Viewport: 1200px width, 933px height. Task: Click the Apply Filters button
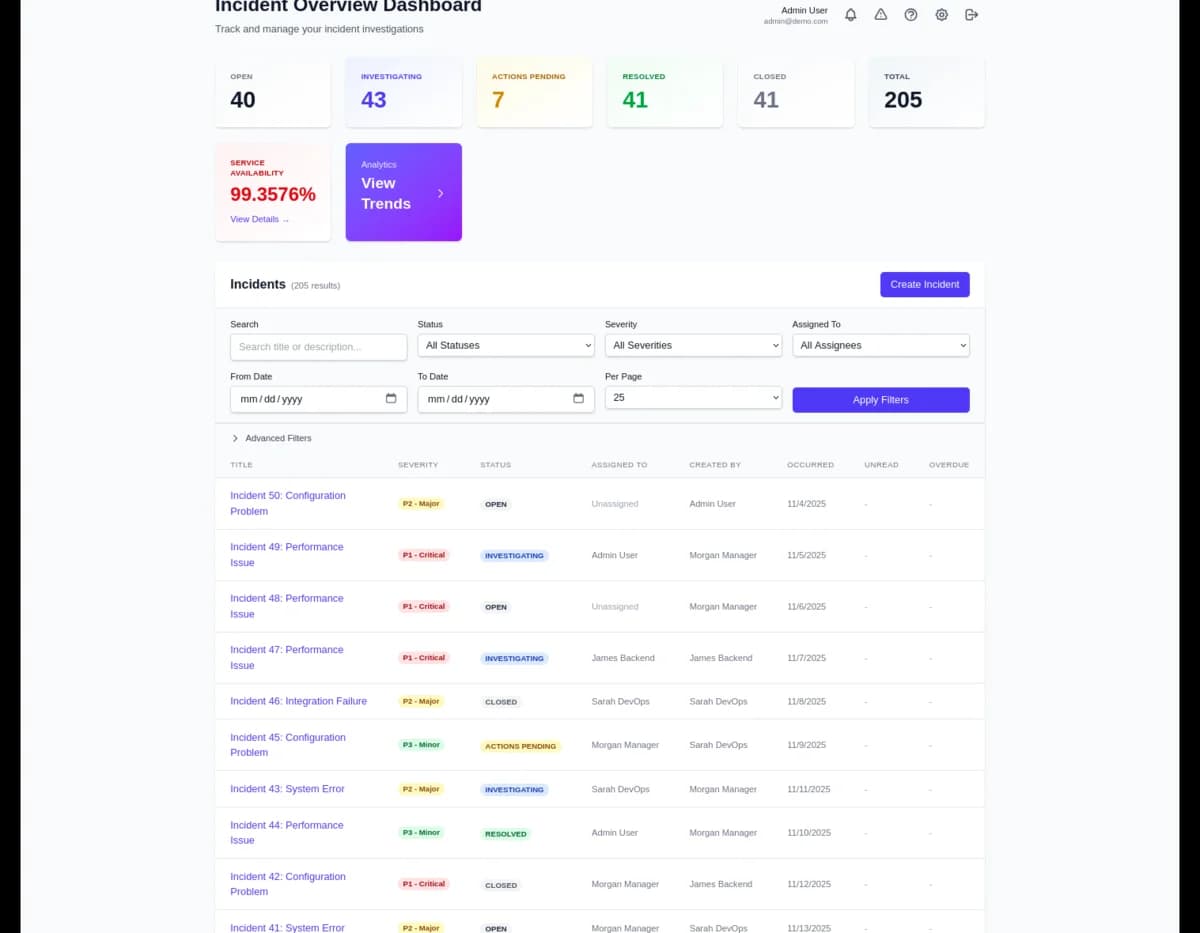pyautogui.click(x=880, y=399)
